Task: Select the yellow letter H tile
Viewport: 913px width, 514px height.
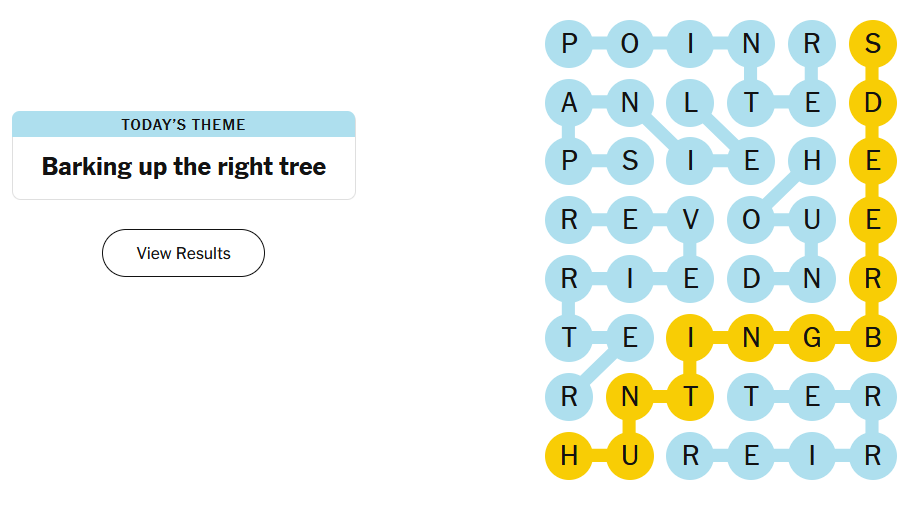Action: tap(569, 456)
